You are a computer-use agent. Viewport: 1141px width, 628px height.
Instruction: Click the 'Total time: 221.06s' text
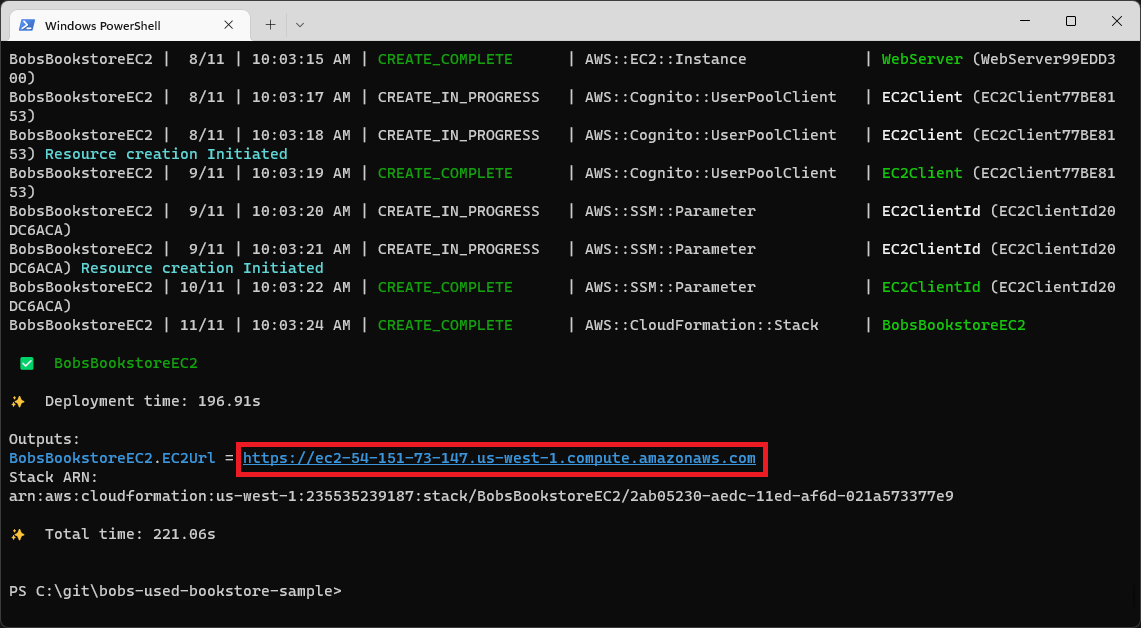click(130, 534)
